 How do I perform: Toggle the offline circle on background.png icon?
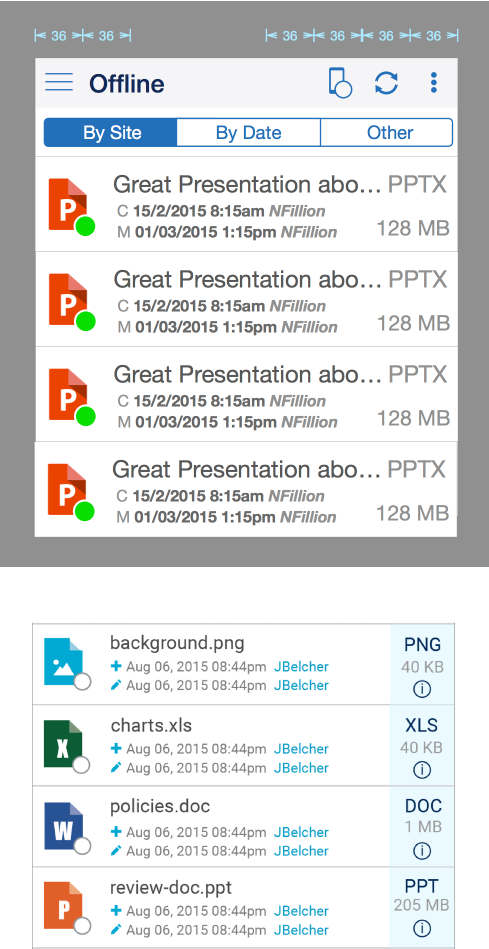[x=82, y=682]
